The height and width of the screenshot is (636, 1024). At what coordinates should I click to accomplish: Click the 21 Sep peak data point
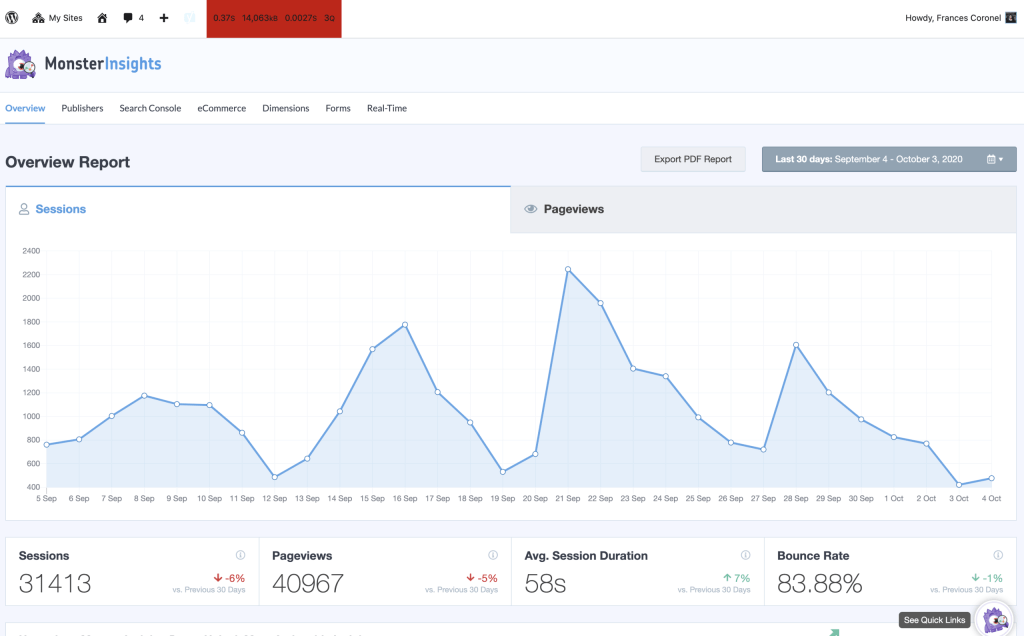point(568,269)
